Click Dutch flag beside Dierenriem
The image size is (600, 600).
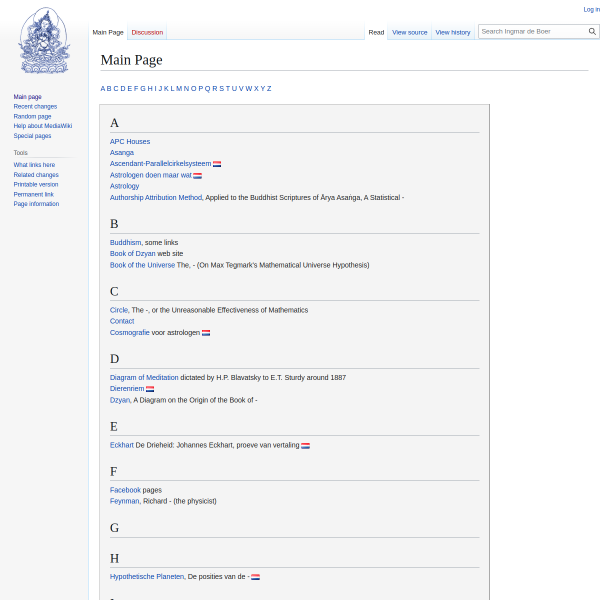150,389
